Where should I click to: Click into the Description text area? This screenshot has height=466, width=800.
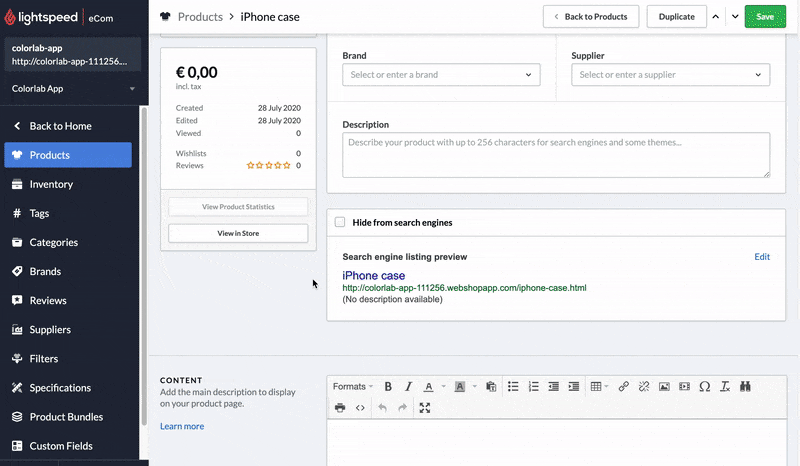pos(556,155)
